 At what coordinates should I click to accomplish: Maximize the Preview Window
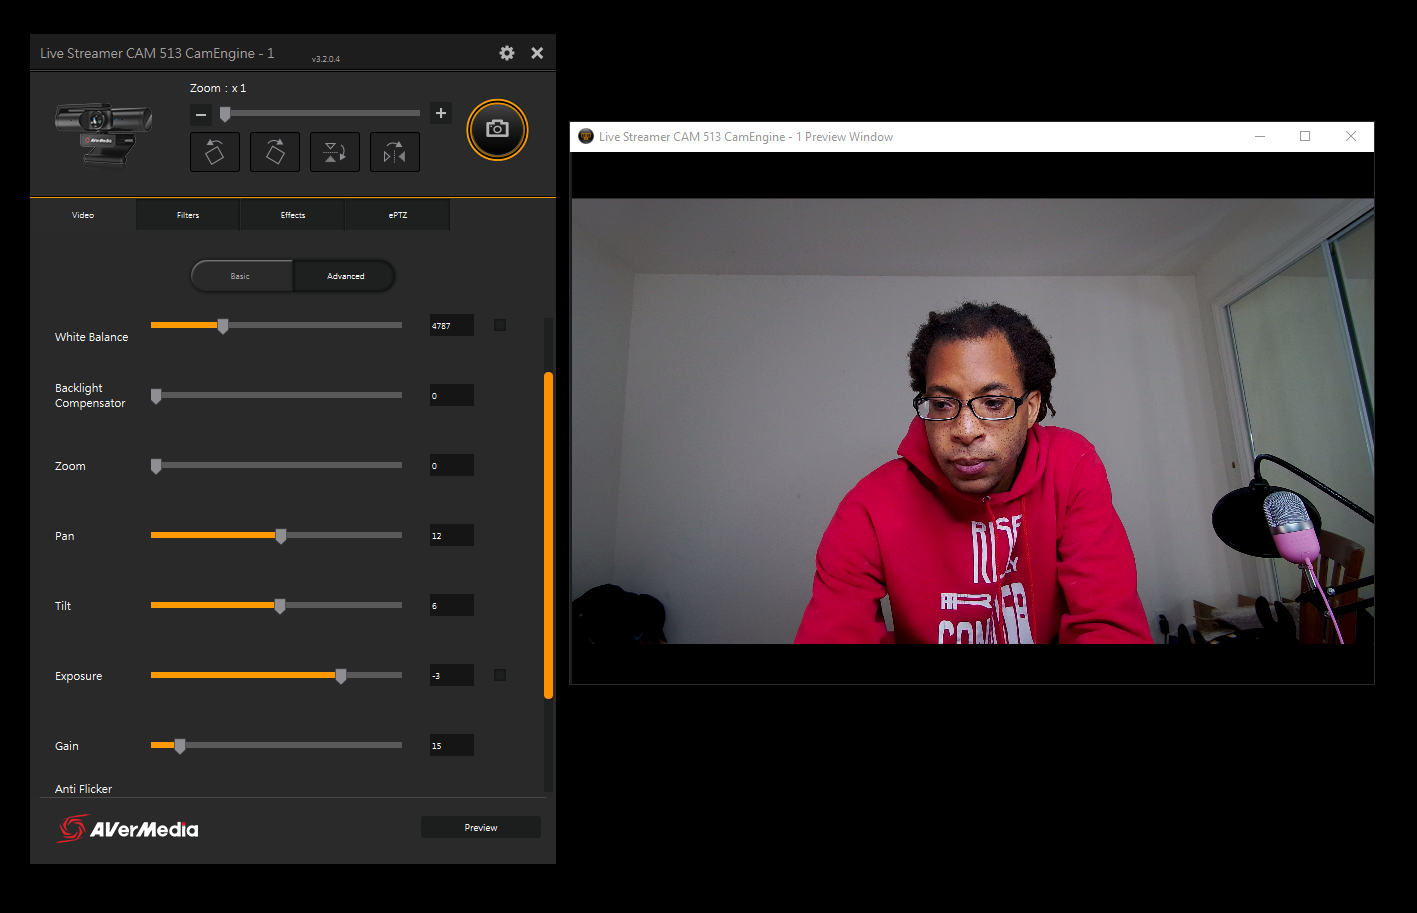click(1305, 136)
